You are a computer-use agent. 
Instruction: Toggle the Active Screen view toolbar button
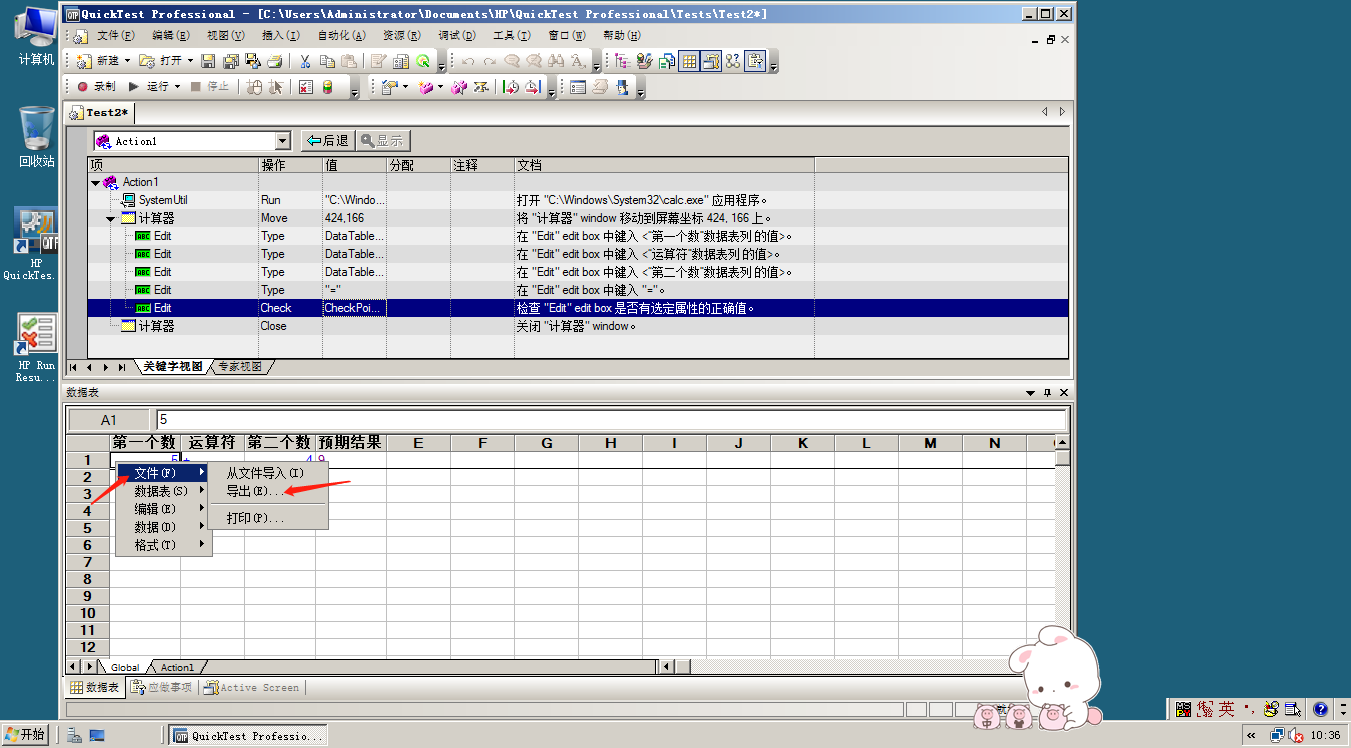pos(711,61)
